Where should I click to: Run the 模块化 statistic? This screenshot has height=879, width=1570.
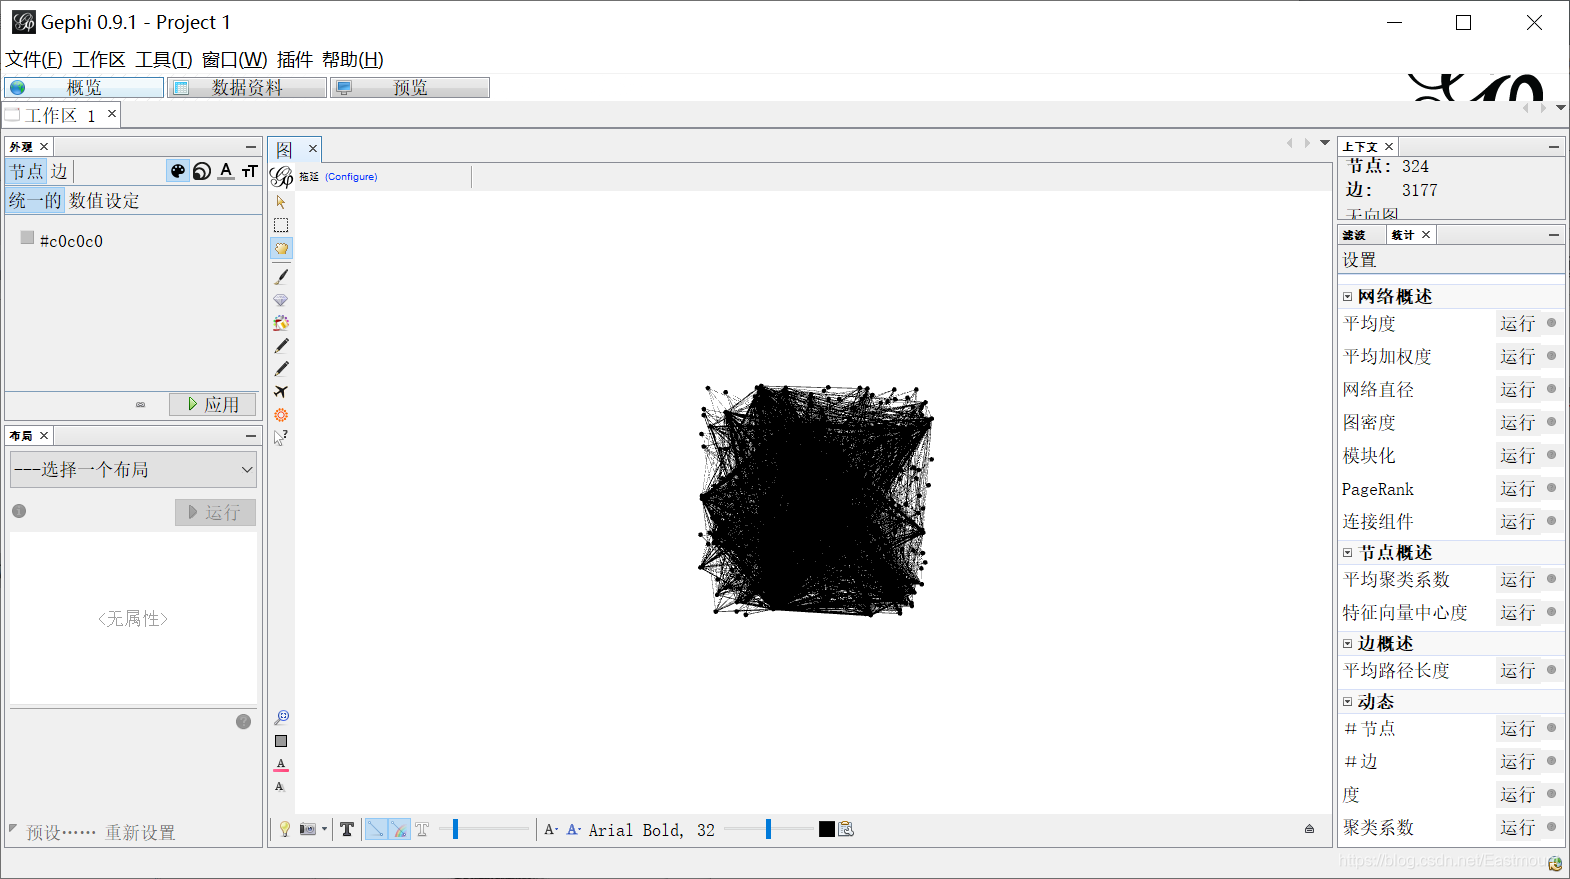coord(1517,456)
